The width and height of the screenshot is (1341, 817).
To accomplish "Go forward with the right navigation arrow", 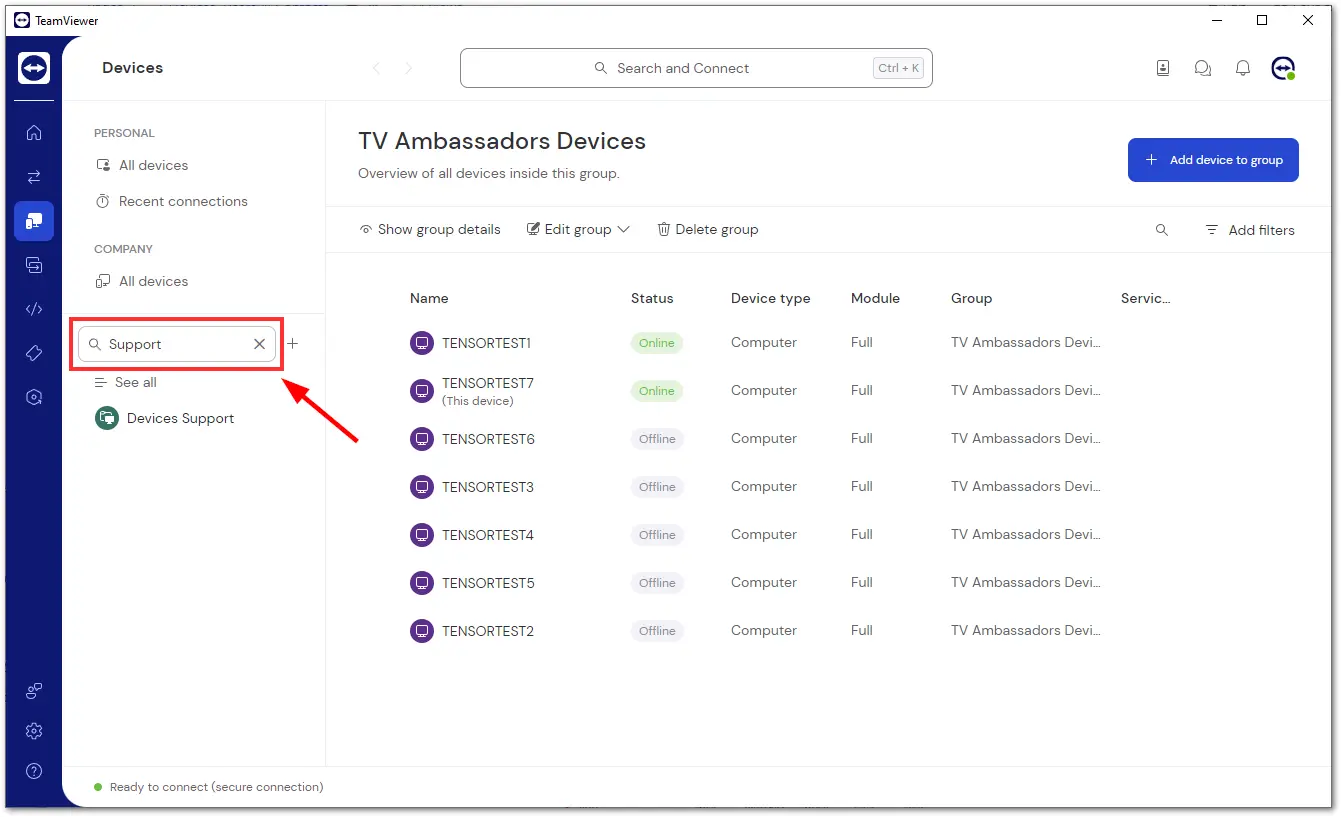I will pos(409,68).
